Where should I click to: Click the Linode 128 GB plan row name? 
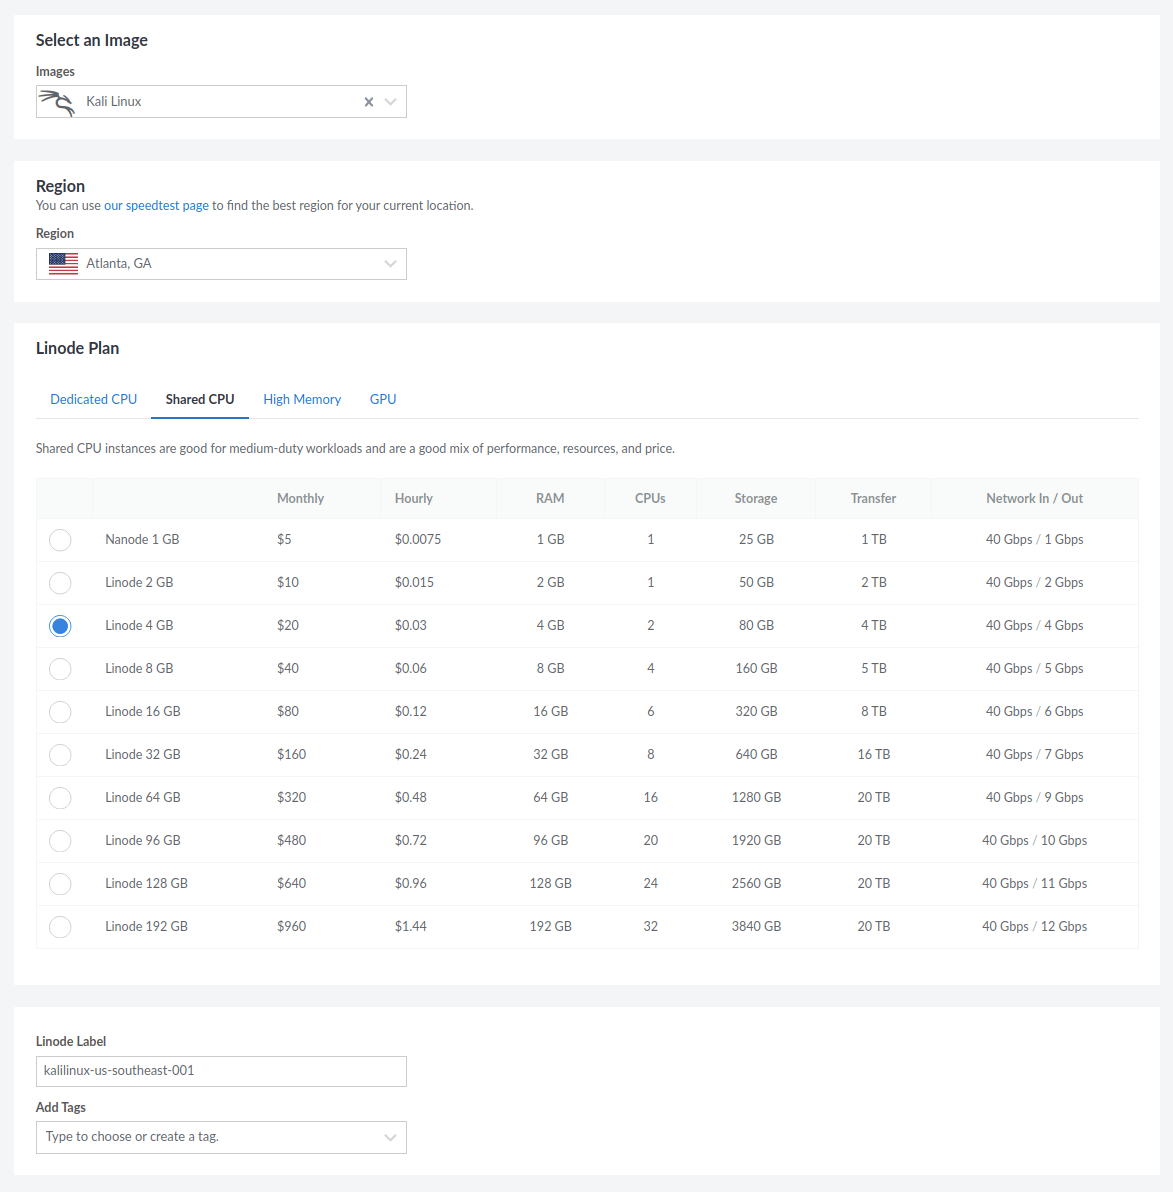click(x=146, y=884)
